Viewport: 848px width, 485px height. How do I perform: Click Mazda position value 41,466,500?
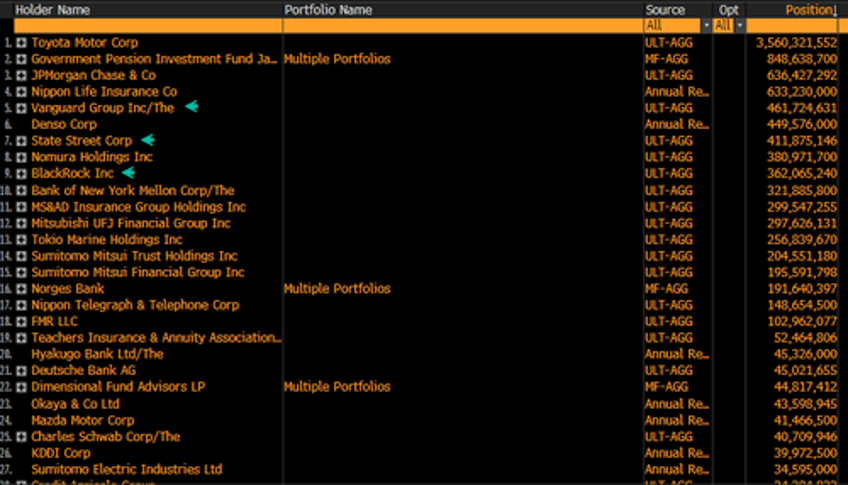(x=805, y=421)
